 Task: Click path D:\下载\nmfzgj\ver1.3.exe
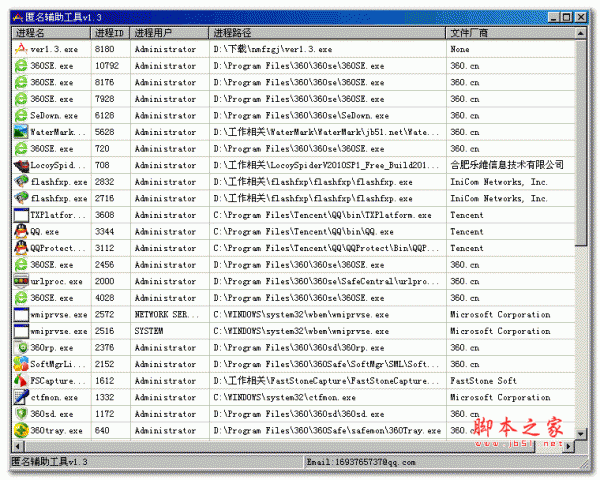coord(272,49)
